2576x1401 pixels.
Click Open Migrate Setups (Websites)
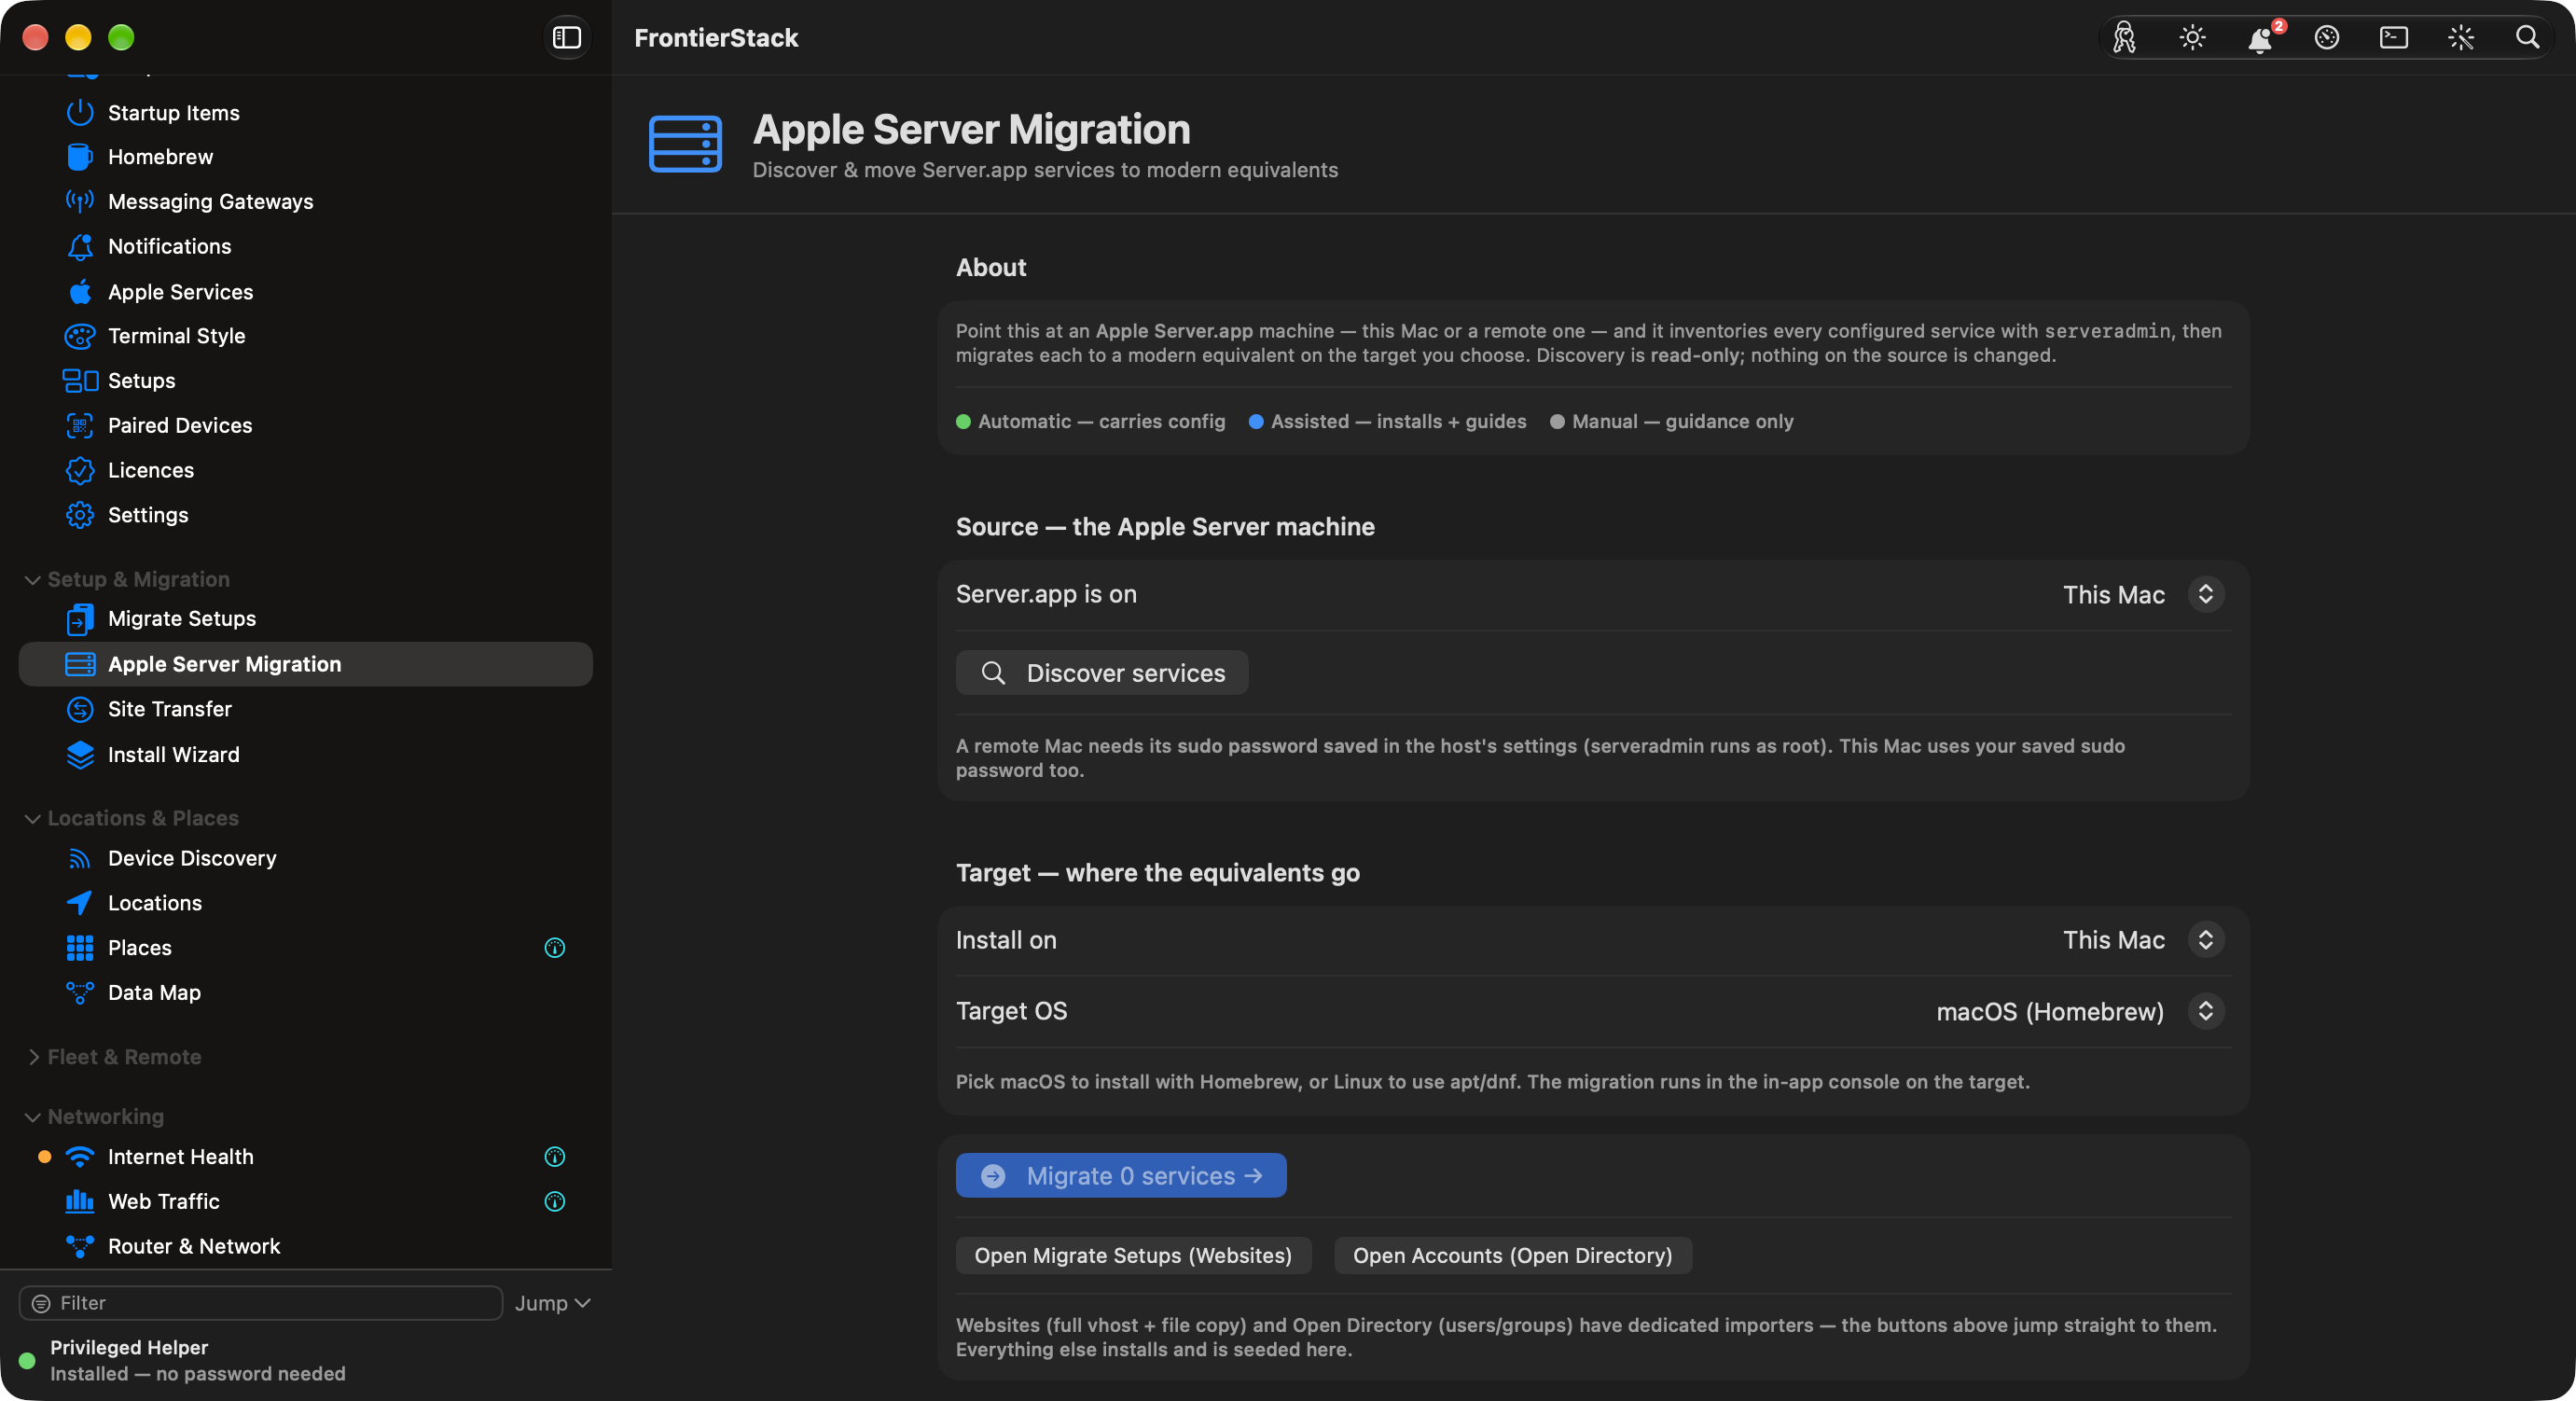coord(1133,1256)
